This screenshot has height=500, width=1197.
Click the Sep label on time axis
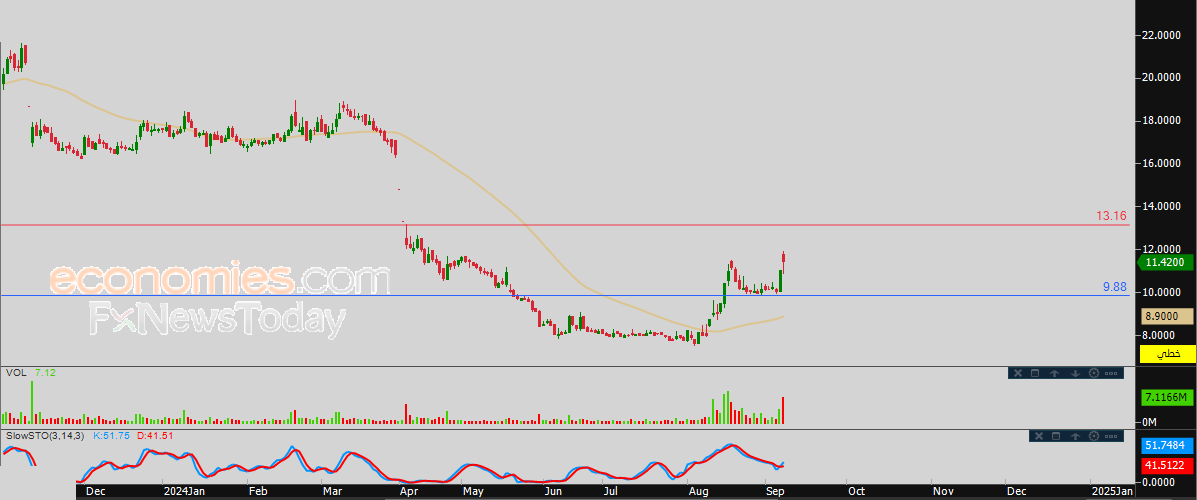(x=773, y=491)
